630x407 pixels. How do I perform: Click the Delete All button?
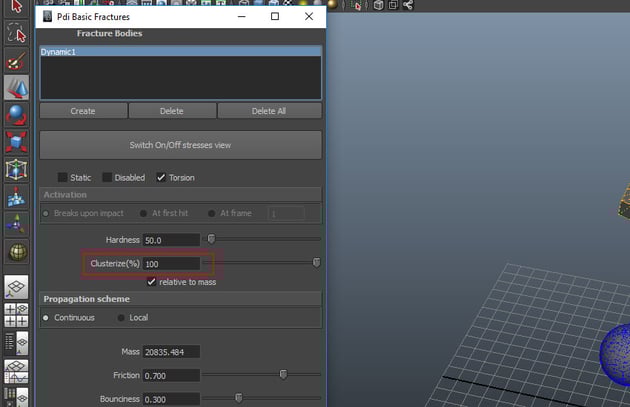(268, 111)
